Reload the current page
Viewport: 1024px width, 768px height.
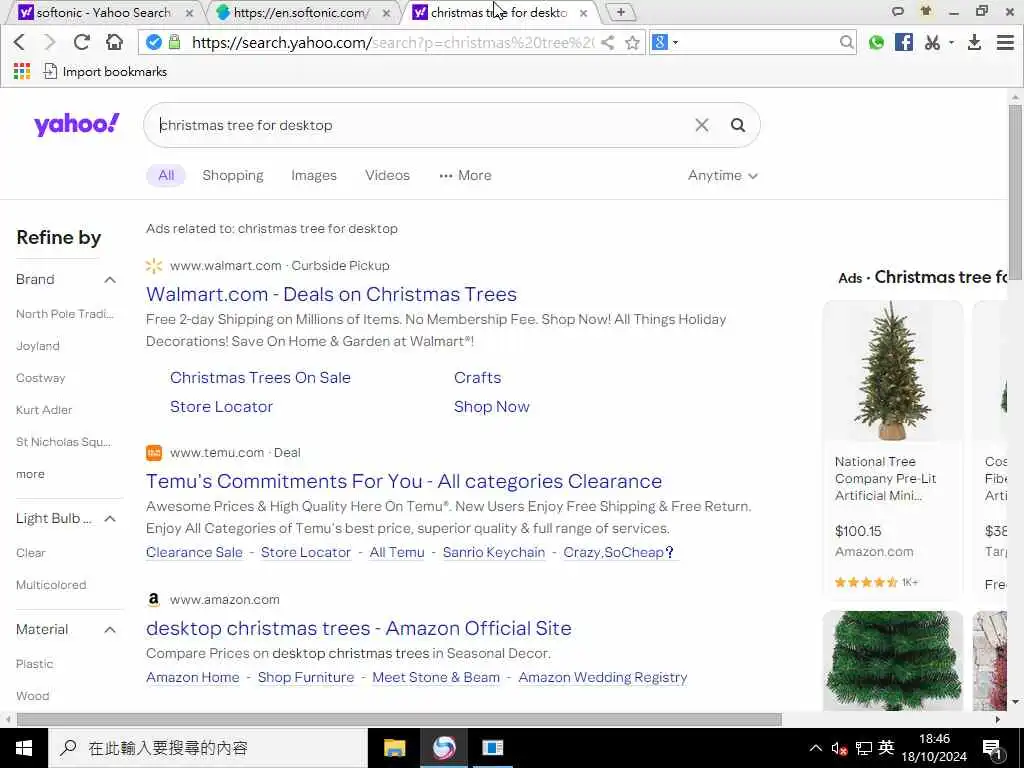click(82, 42)
